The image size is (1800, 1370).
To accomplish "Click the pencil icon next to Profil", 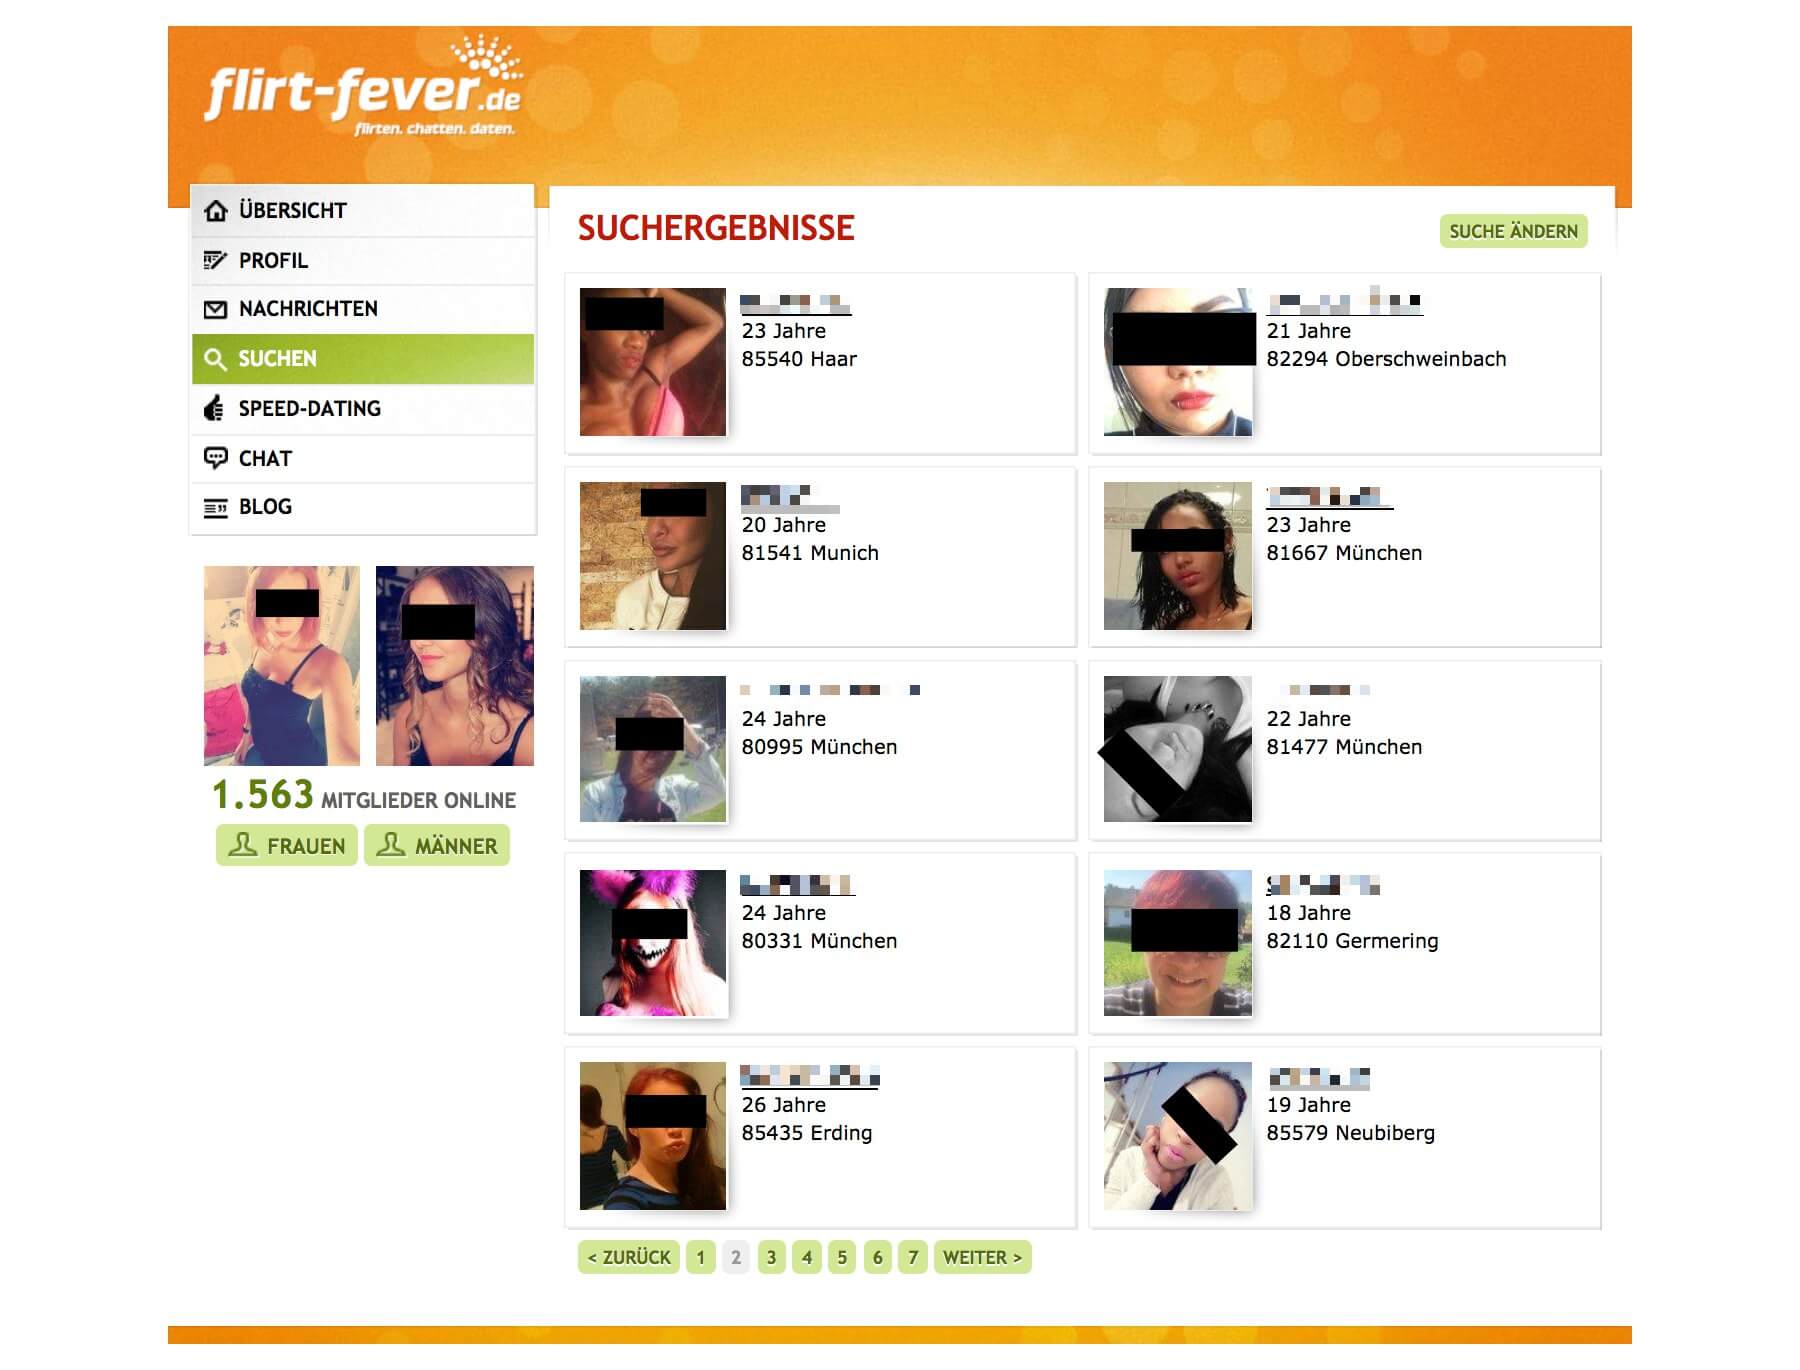I will tap(215, 260).
